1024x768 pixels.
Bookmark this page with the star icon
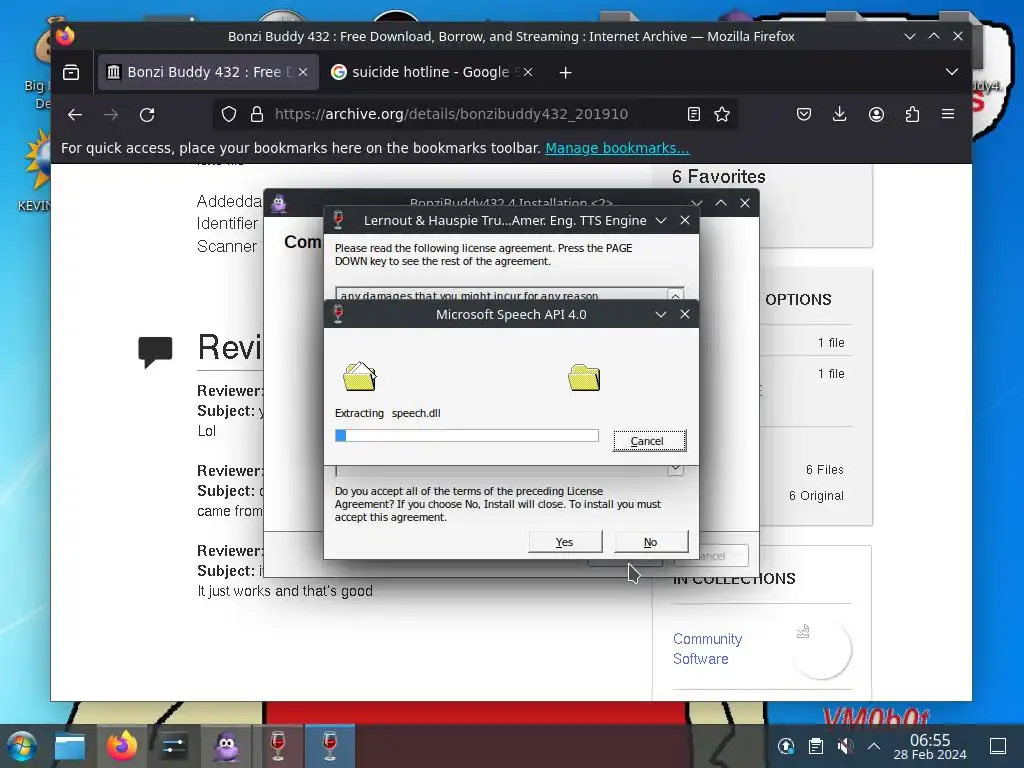[722, 114]
